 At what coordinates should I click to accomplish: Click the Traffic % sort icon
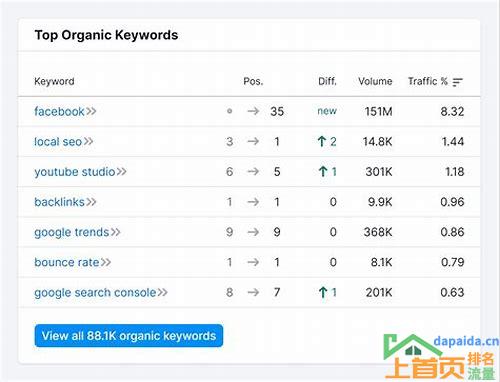click(458, 82)
